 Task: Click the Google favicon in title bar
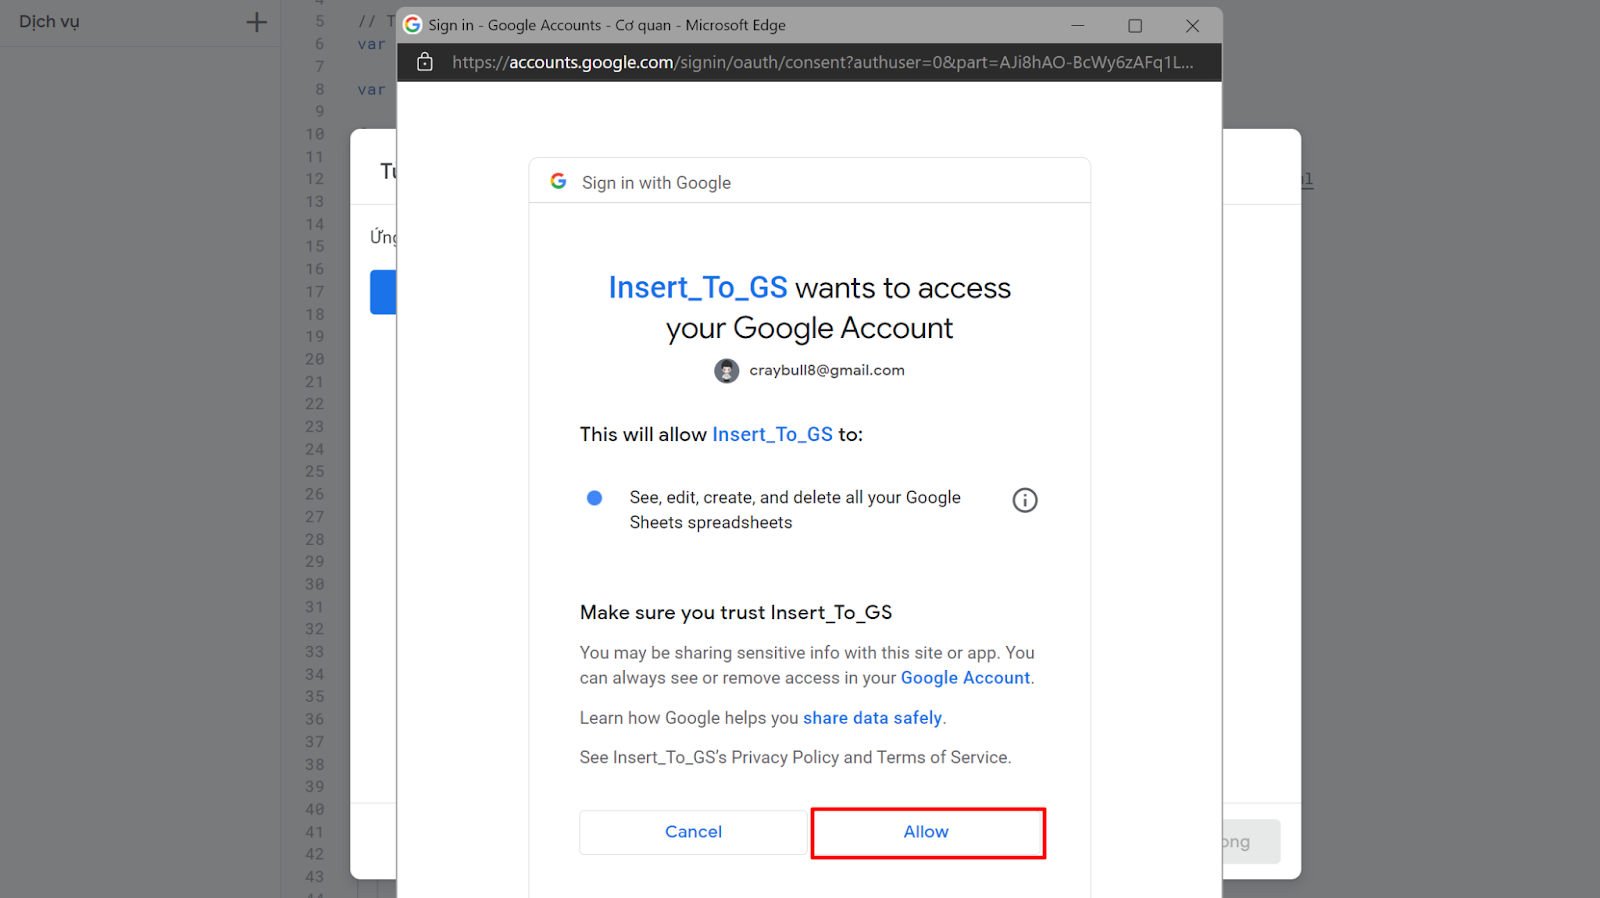point(413,25)
